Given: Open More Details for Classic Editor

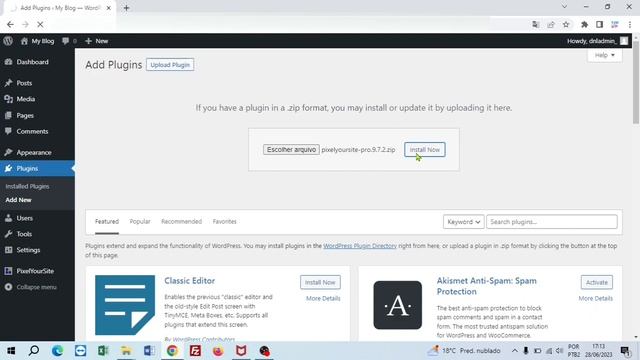Looking at the screenshot, I should point(323,298).
